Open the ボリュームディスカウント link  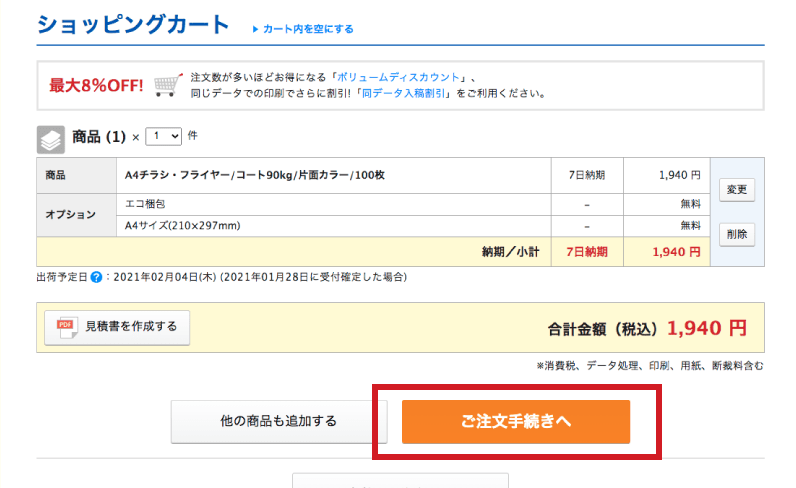[400, 77]
